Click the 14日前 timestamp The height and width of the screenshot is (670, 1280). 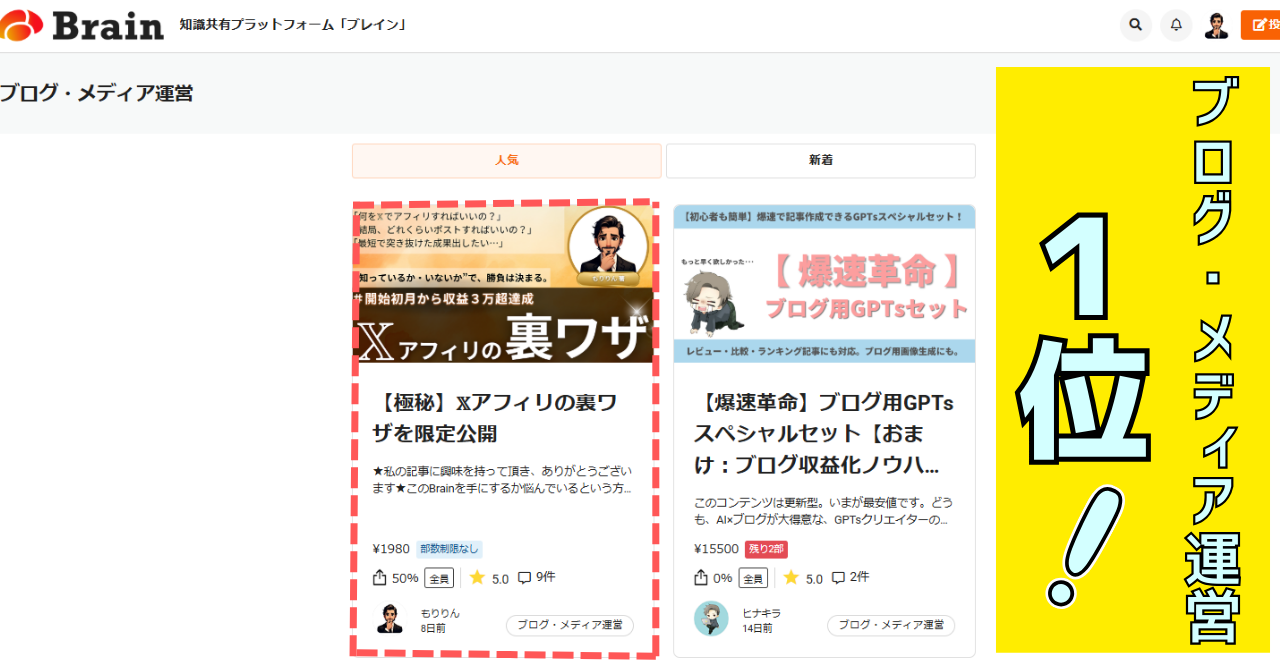click(757, 629)
